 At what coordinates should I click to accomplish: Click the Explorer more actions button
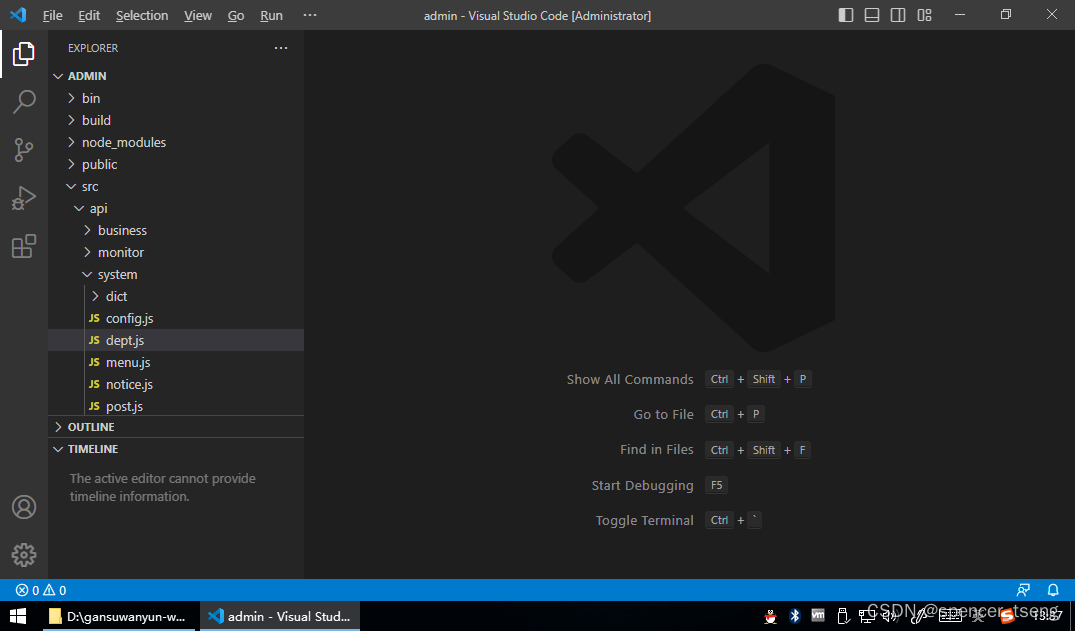click(281, 47)
